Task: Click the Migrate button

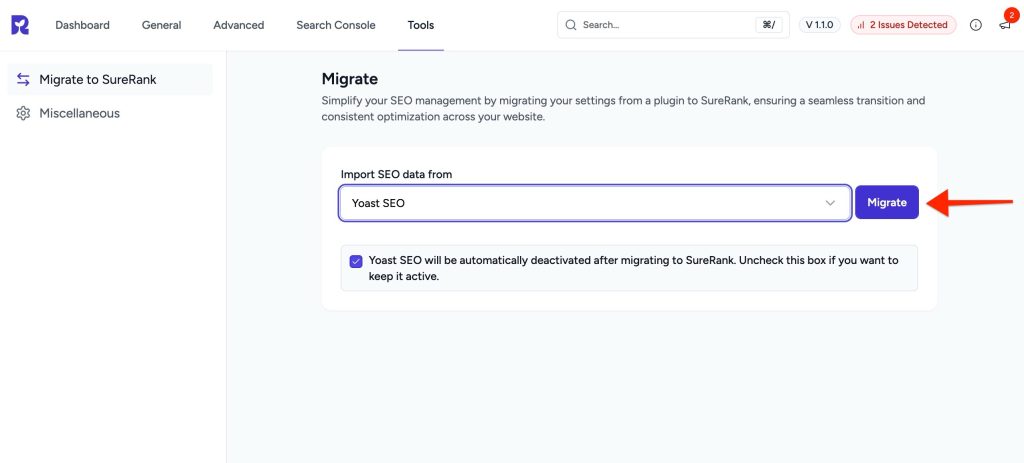Action: tap(887, 202)
